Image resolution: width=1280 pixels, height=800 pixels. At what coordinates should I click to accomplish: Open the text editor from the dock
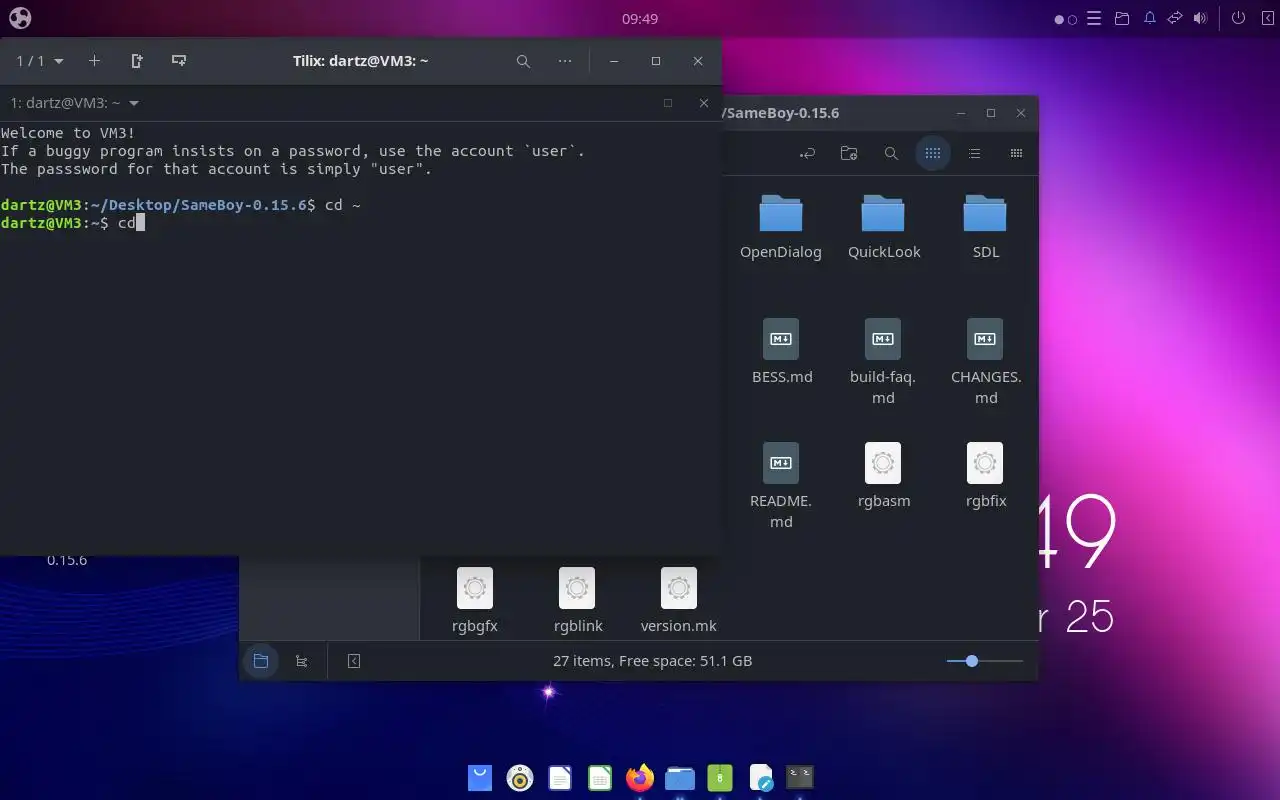[760, 777]
